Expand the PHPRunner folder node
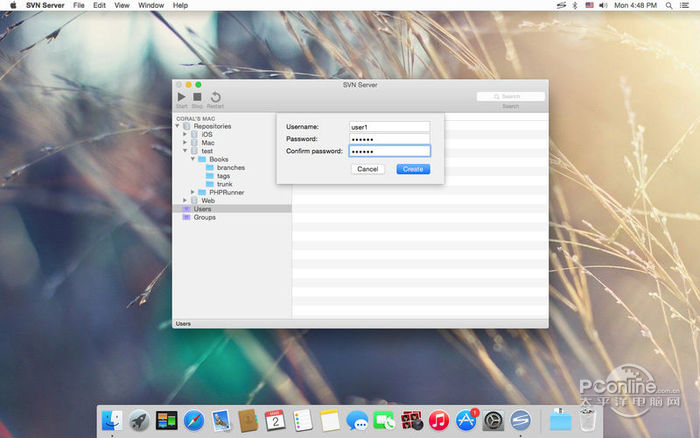 click(x=193, y=192)
